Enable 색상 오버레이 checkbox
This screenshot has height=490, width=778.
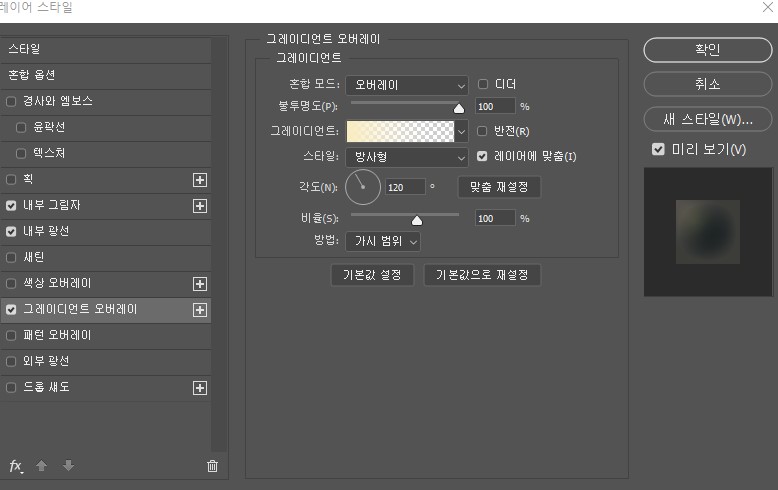pyautogui.click(x=11, y=284)
